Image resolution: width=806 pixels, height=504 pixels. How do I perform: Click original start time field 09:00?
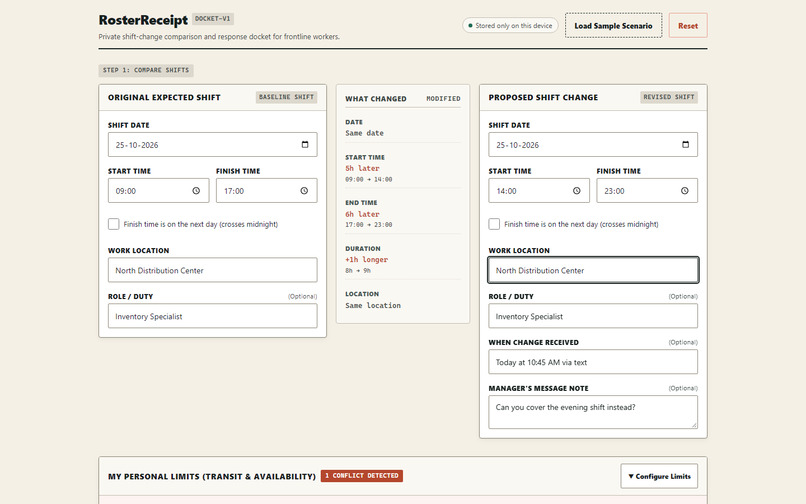(158, 191)
